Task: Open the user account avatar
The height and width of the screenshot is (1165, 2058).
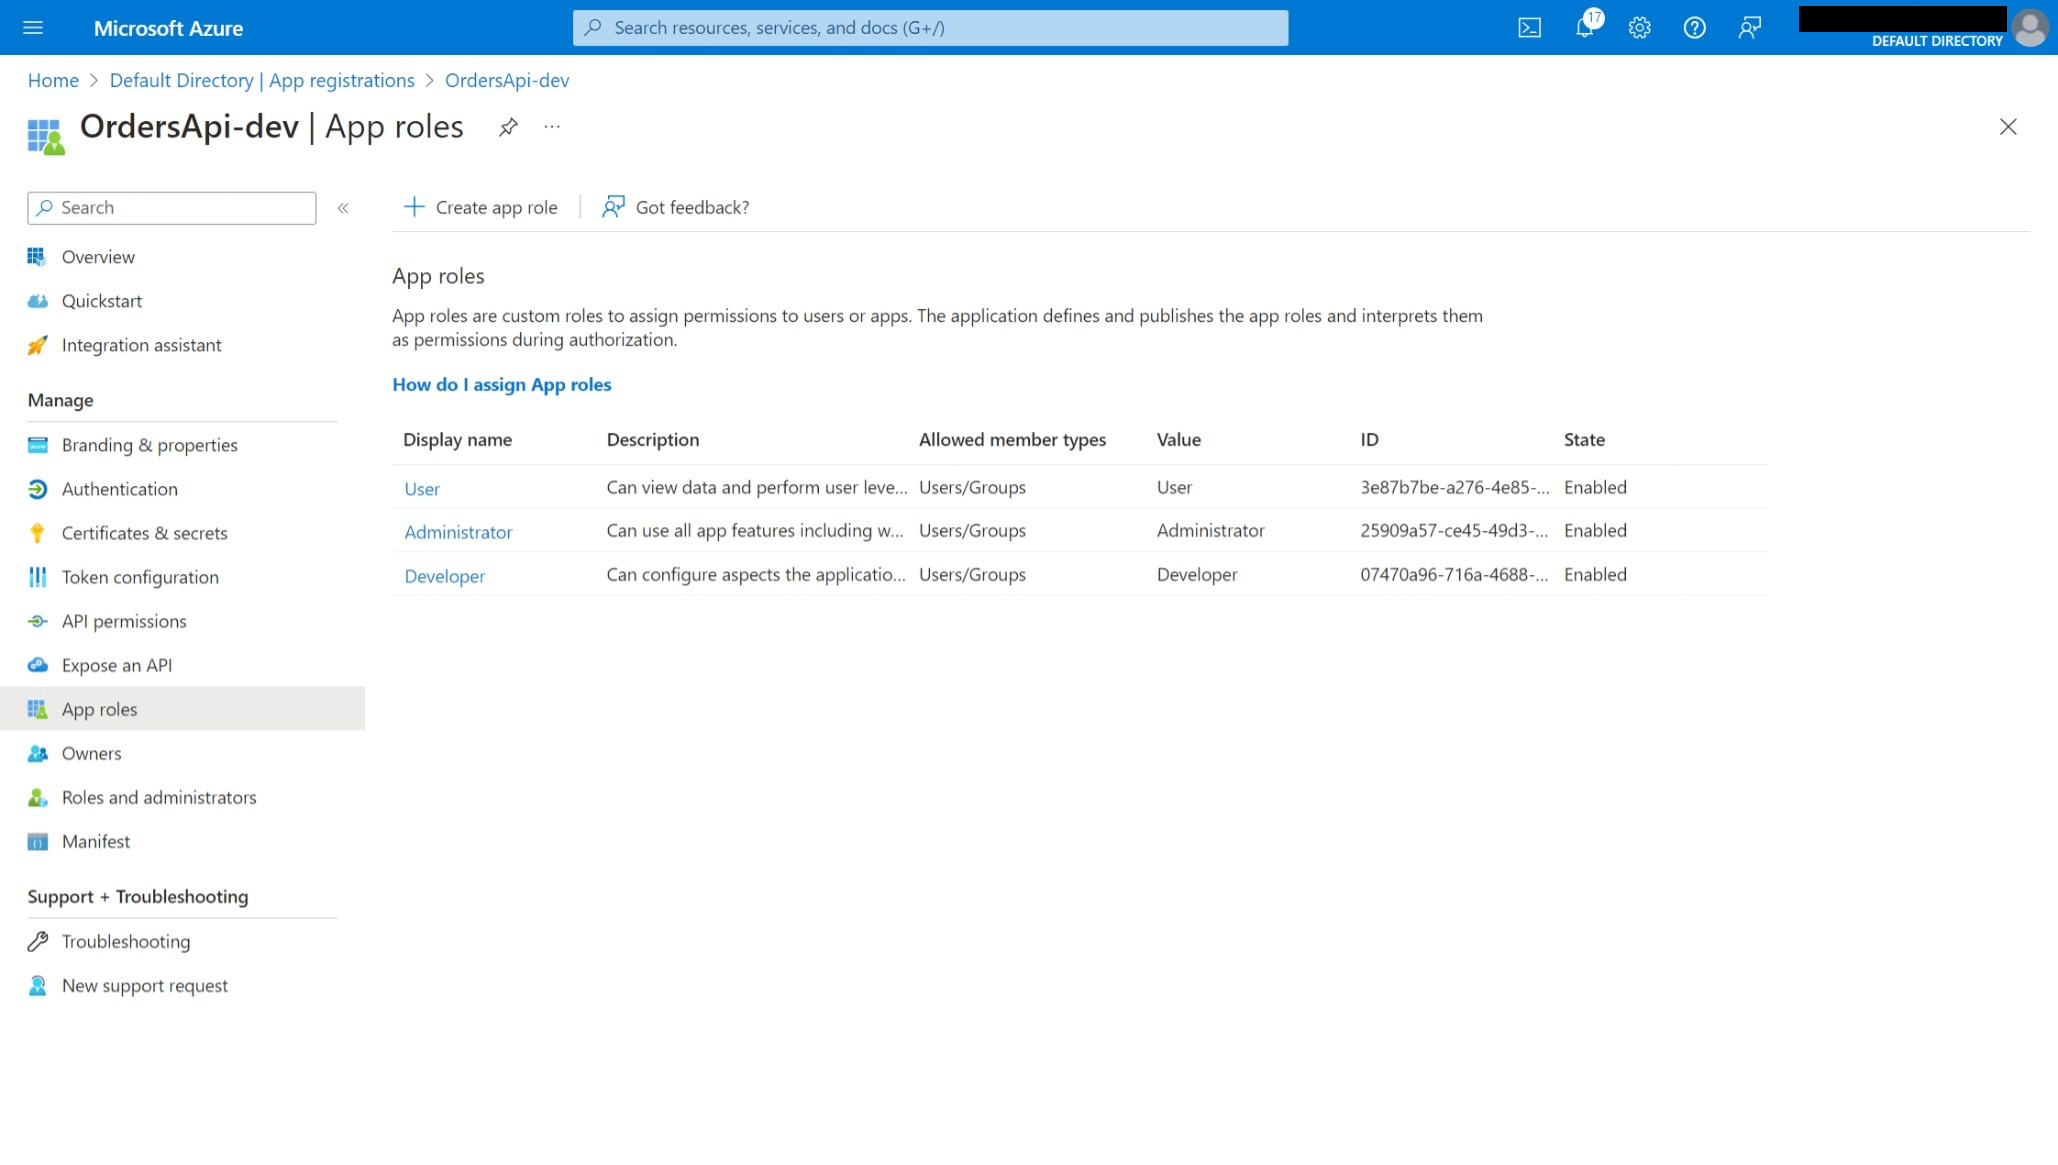Action: (x=2030, y=28)
